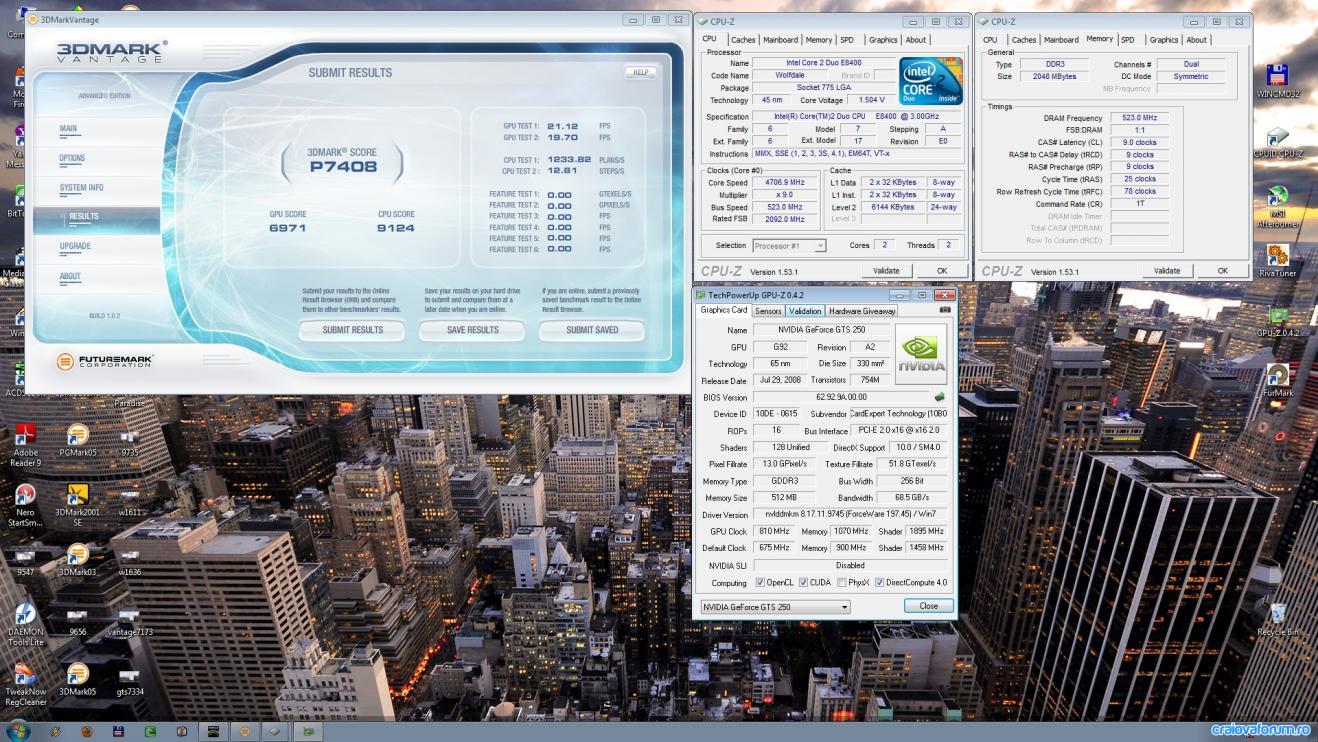Open Graphics tab in right CPU-Z window
This screenshot has height=742, width=1318.
(1164, 40)
